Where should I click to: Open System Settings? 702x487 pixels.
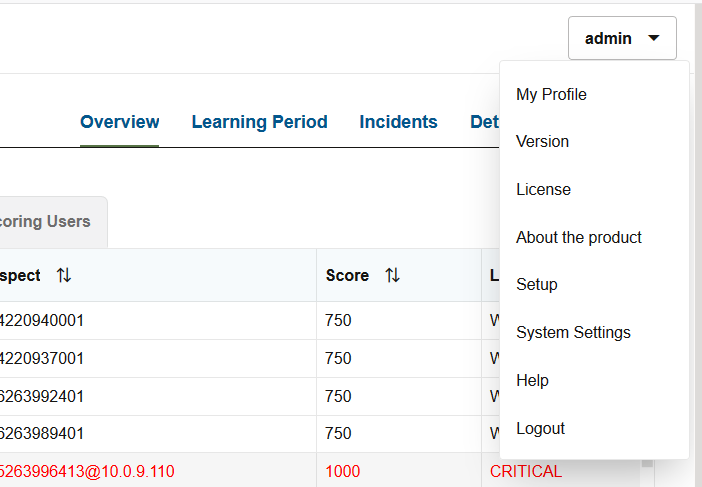click(573, 333)
